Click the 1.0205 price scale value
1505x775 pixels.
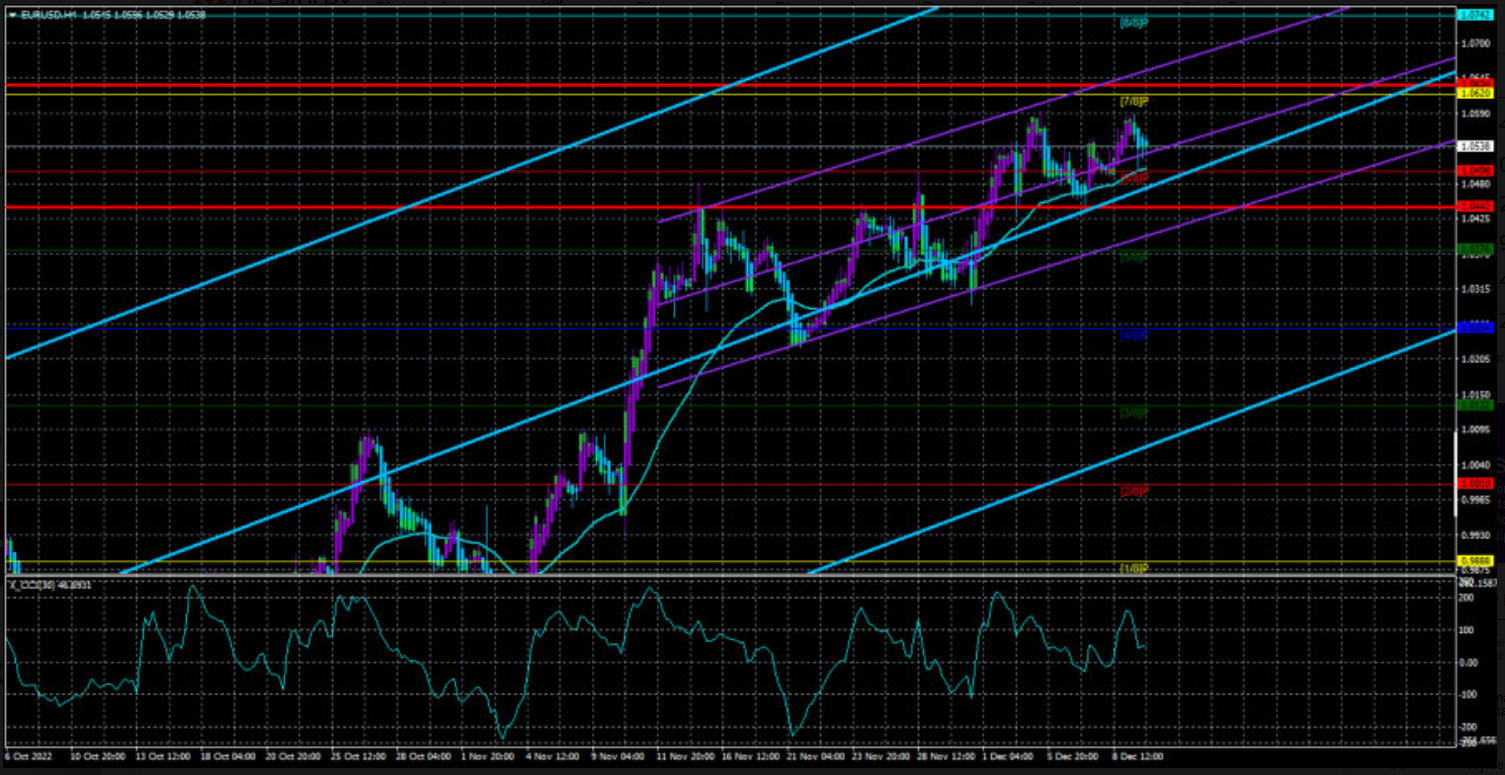click(1476, 359)
